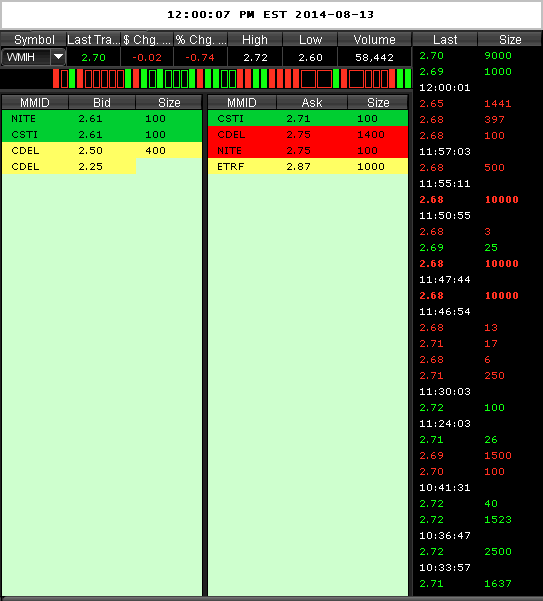Click the trade of 2500 shares at 2.72
The image size is (543, 601).
(x=477, y=552)
